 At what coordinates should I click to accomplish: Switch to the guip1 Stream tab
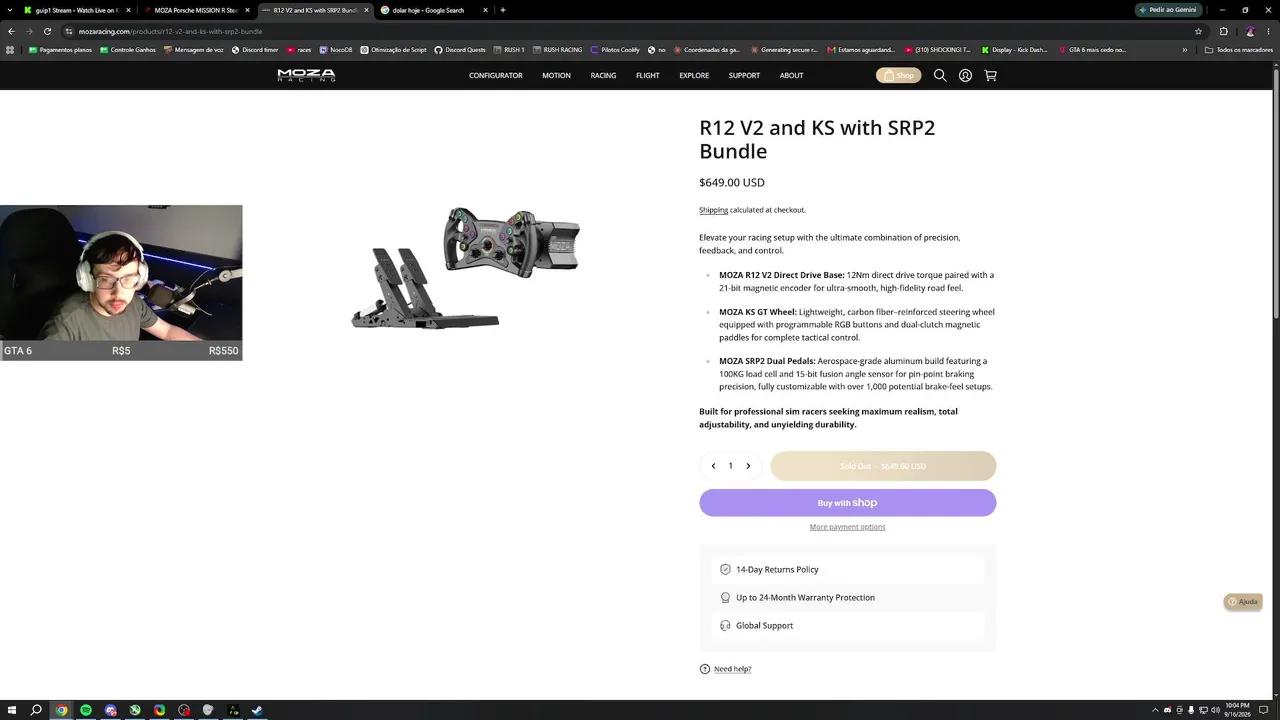pos(76,10)
